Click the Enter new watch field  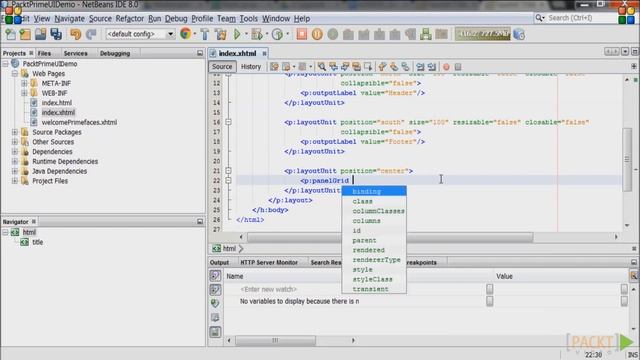coord(269,289)
